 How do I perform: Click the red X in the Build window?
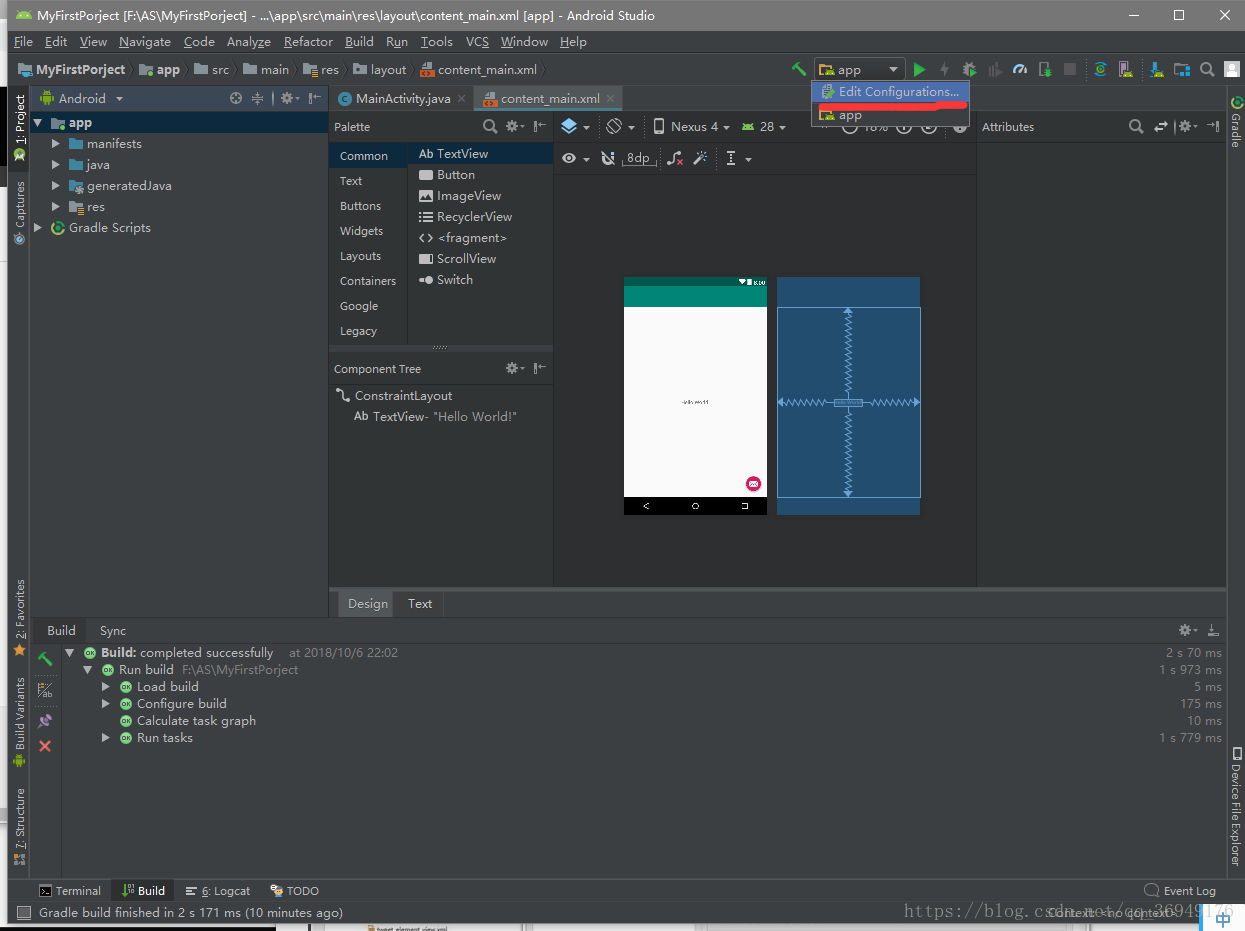point(45,746)
